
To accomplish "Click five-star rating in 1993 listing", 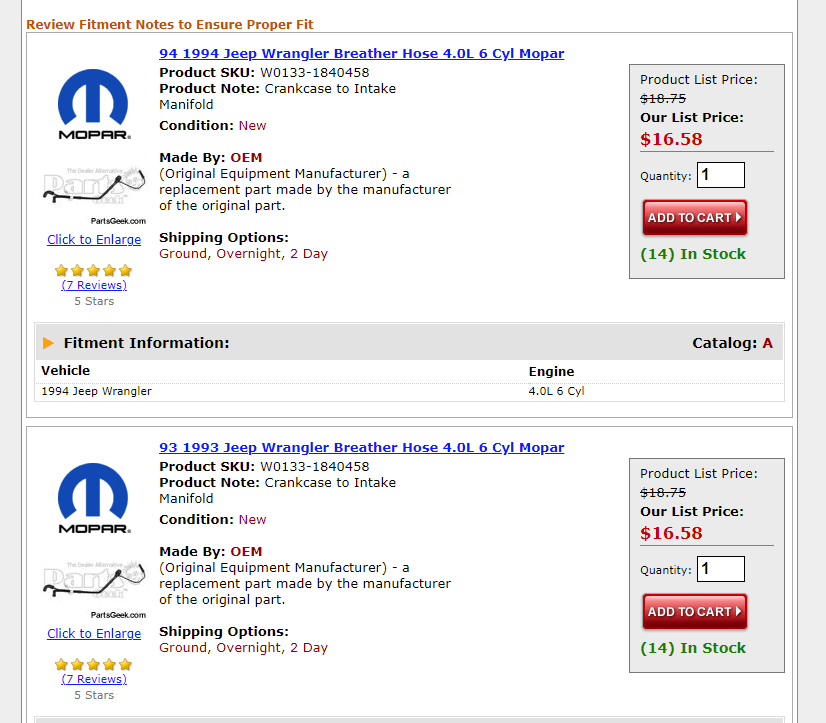I will pos(94,664).
